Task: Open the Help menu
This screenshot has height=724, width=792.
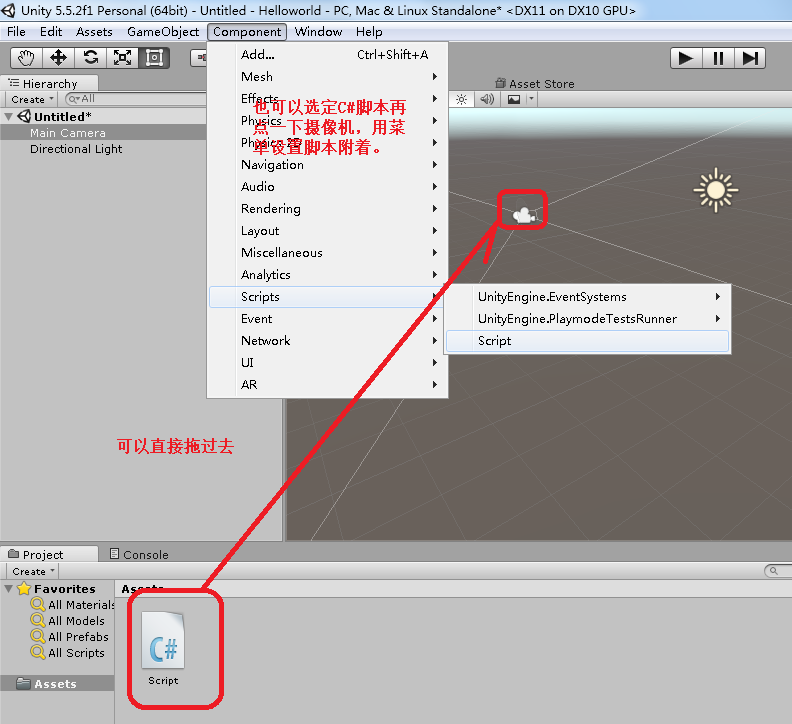Action: coord(369,32)
